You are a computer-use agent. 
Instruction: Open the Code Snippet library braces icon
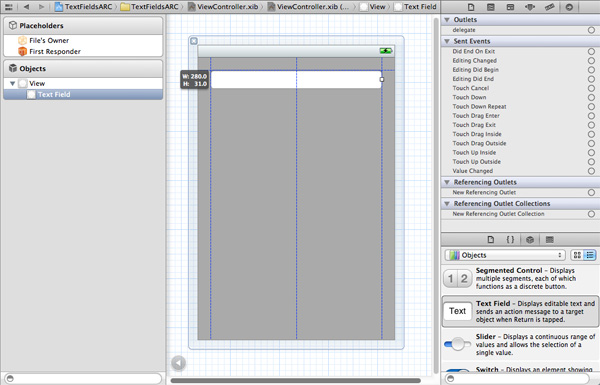pyautogui.click(x=510, y=240)
